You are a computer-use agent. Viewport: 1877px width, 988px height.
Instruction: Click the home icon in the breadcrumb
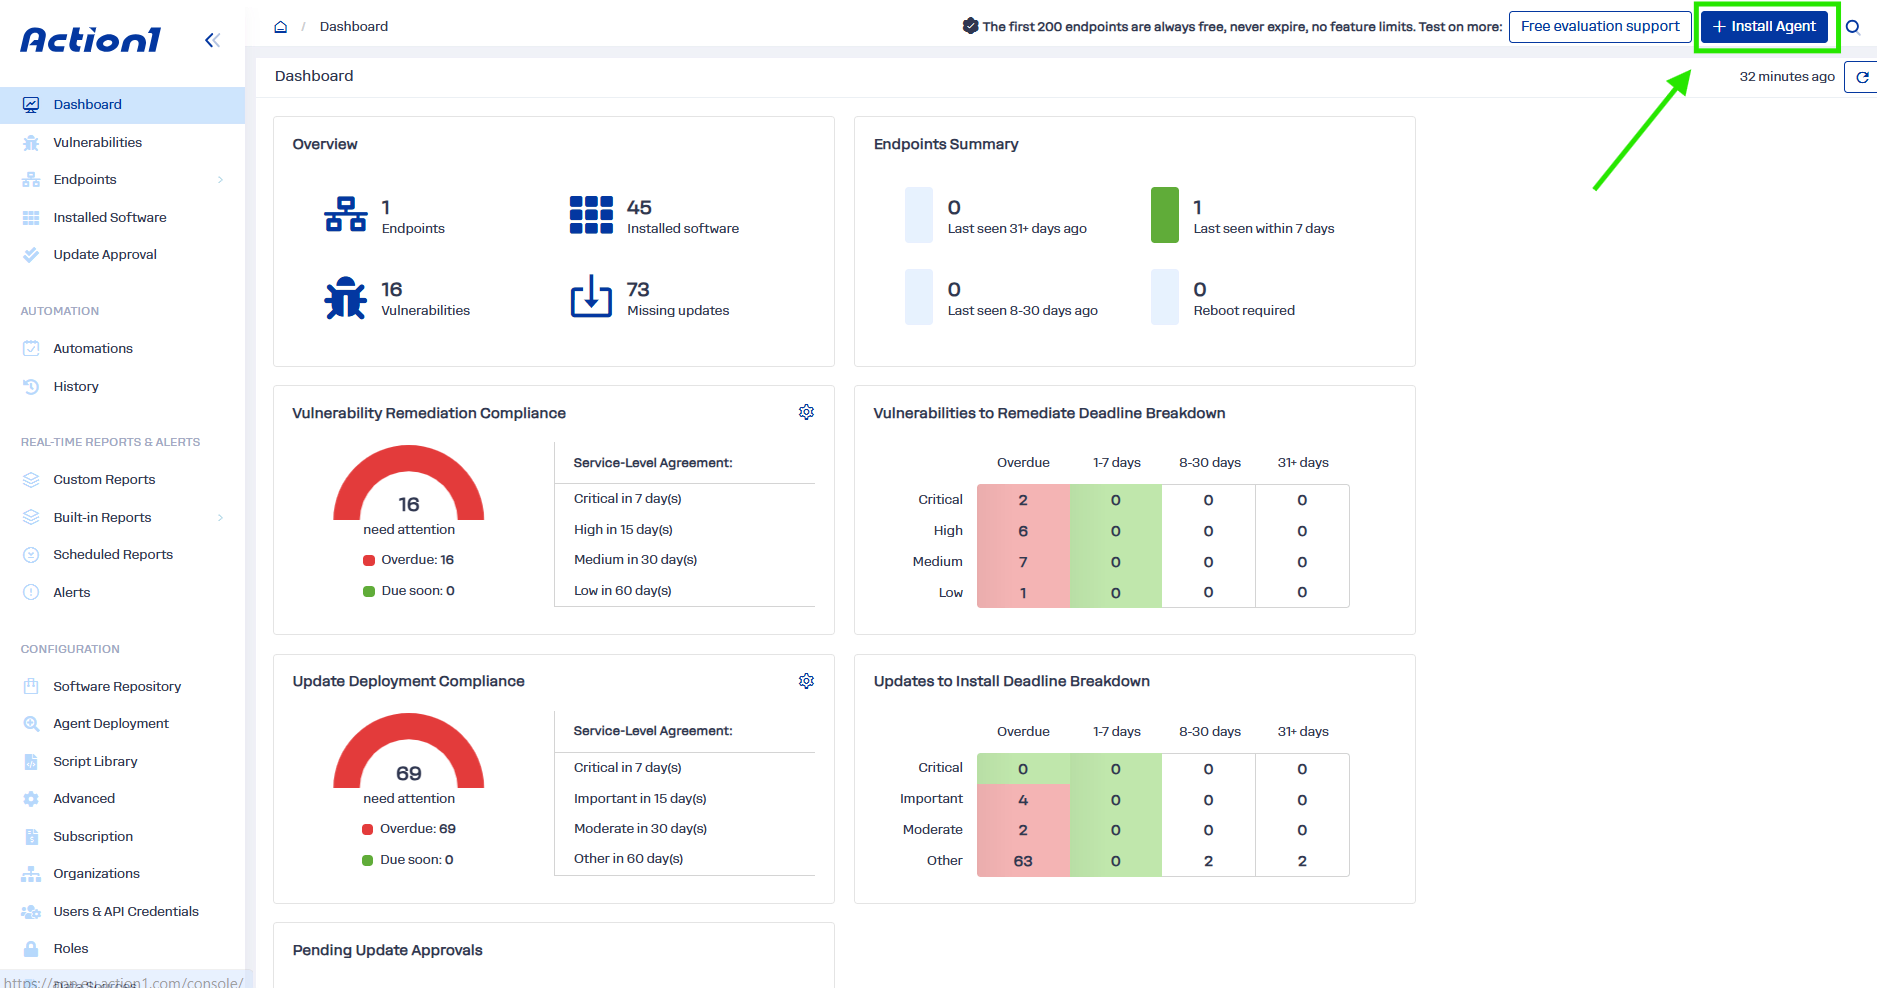(x=281, y=27)
